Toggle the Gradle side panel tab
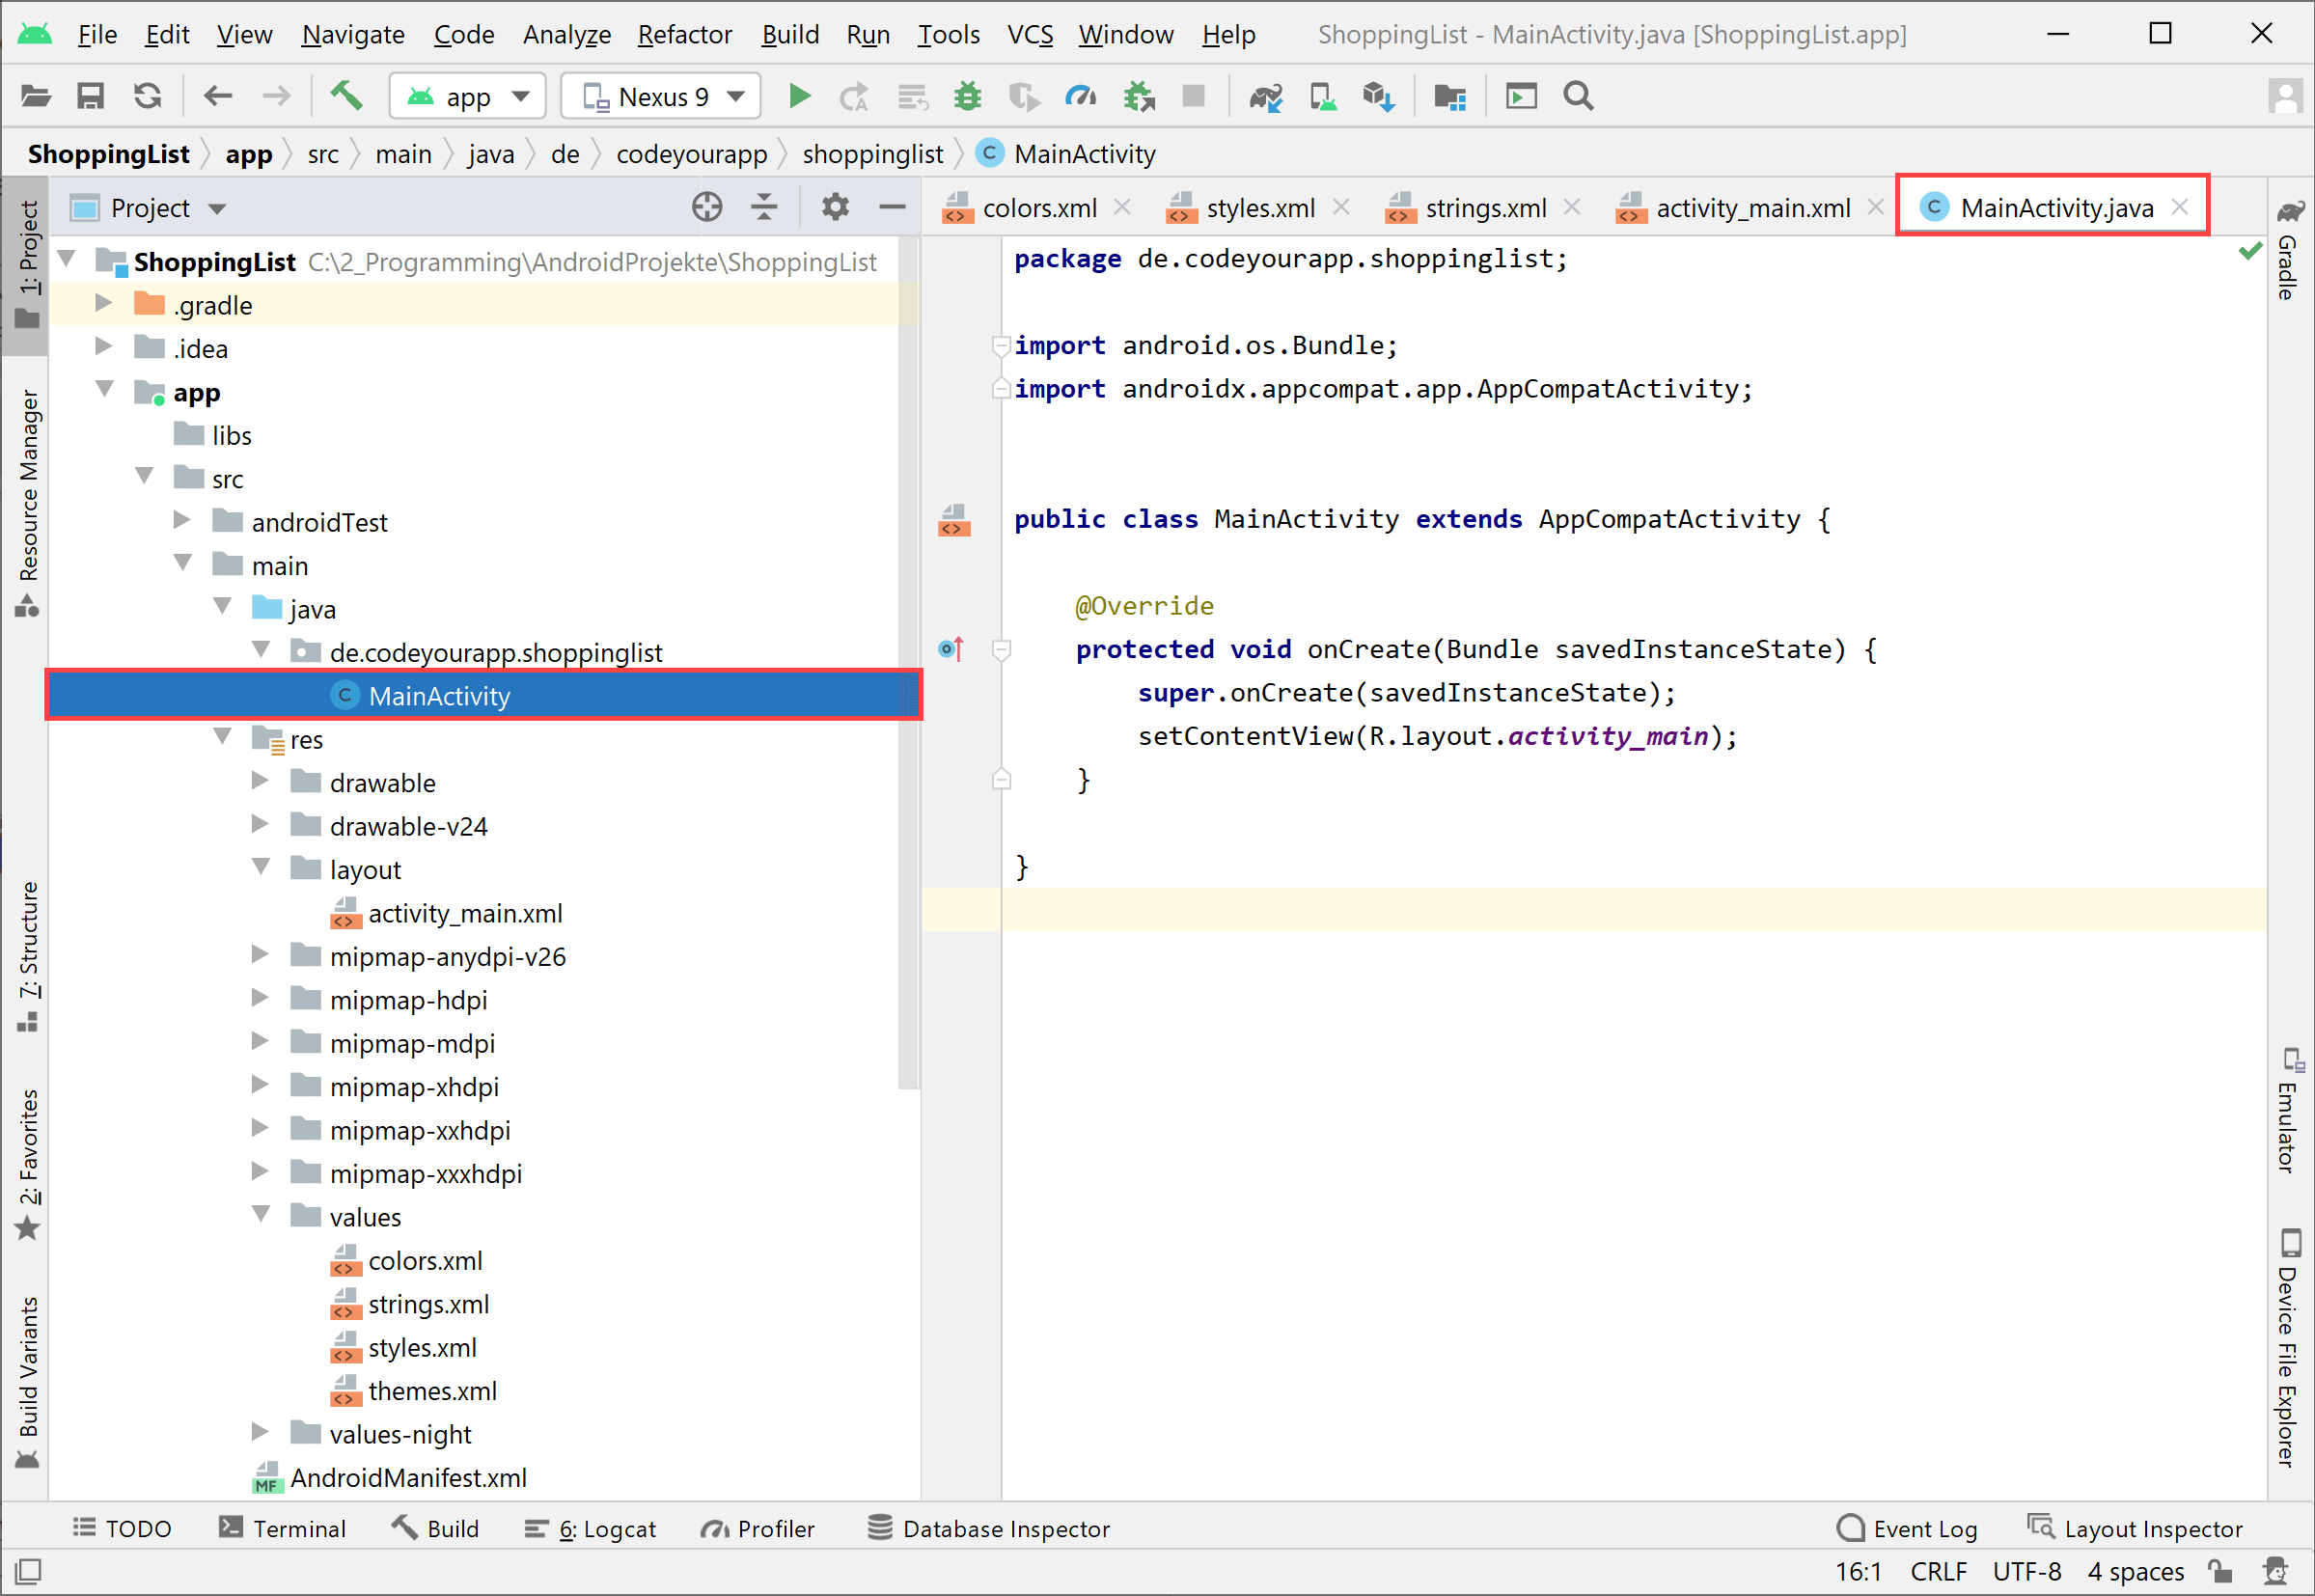 click(x=2289, y=251)
